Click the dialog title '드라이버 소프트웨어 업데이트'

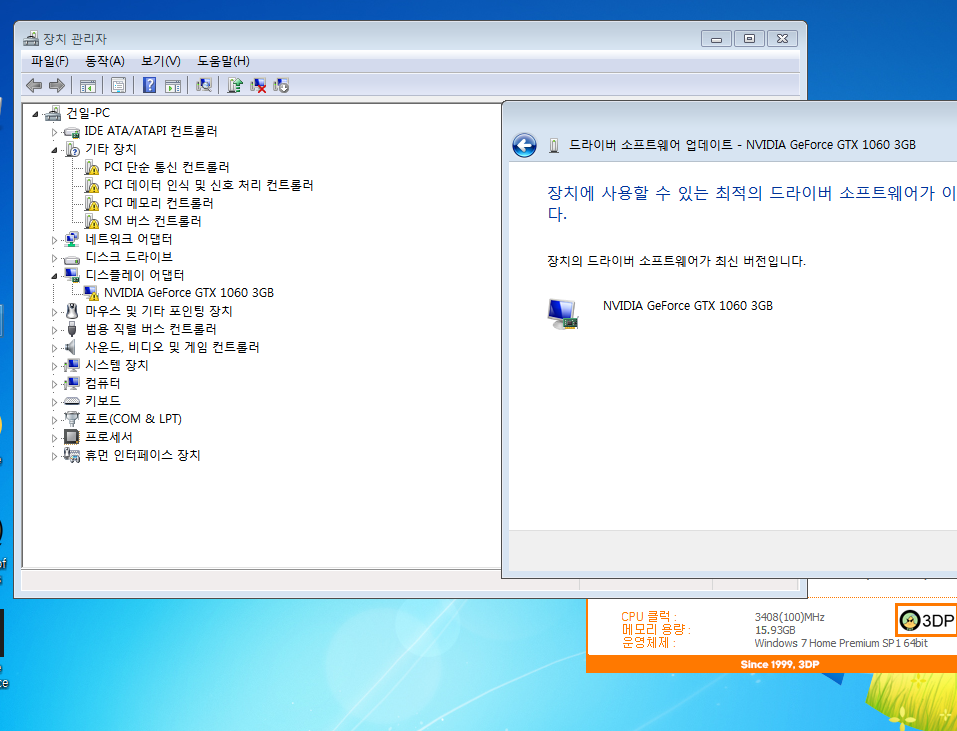(x=651, y=145)
